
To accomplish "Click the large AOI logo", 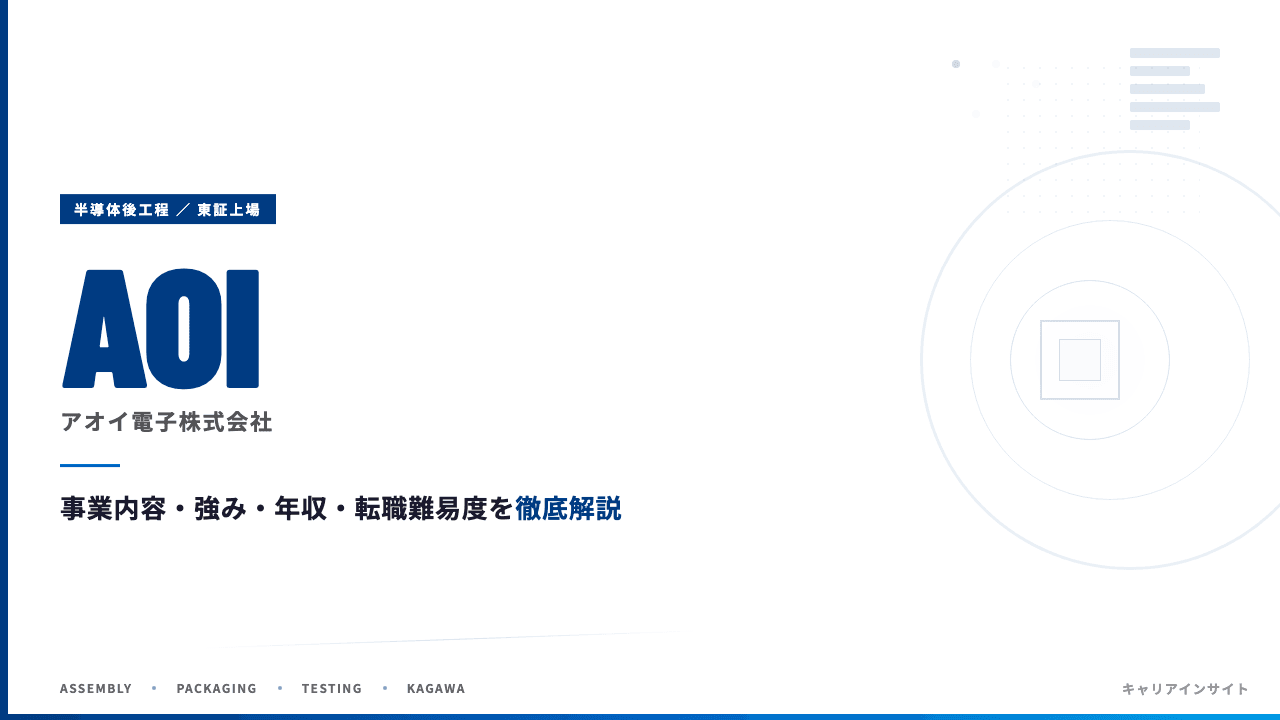I will point(161,329).
